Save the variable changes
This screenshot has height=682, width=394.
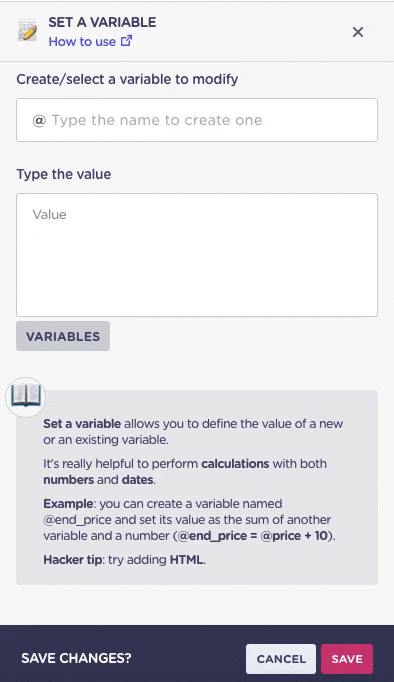point(347,659)
